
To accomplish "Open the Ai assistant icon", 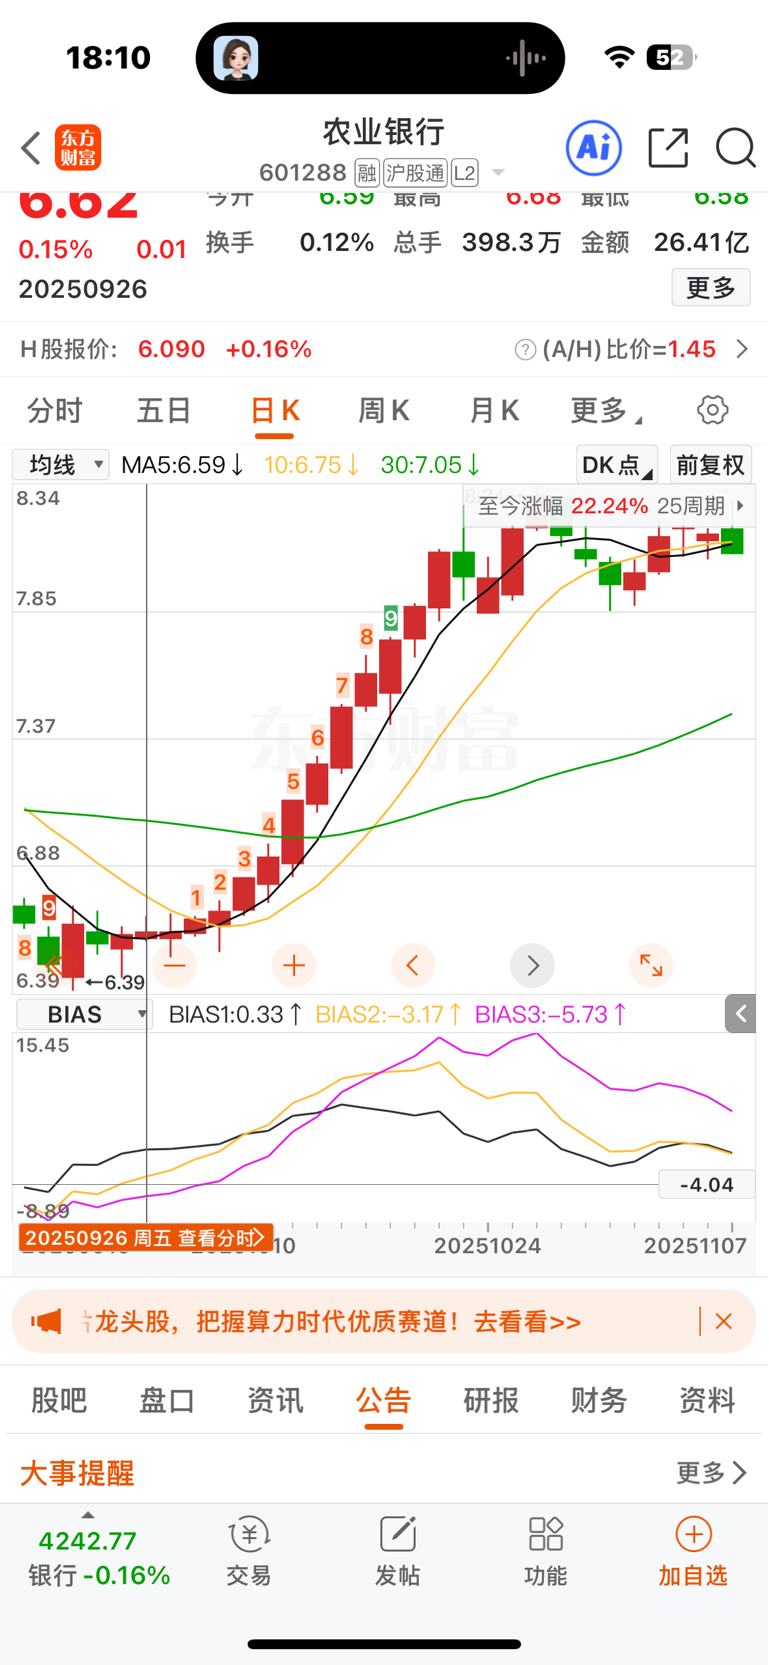I will coord(594,148).
